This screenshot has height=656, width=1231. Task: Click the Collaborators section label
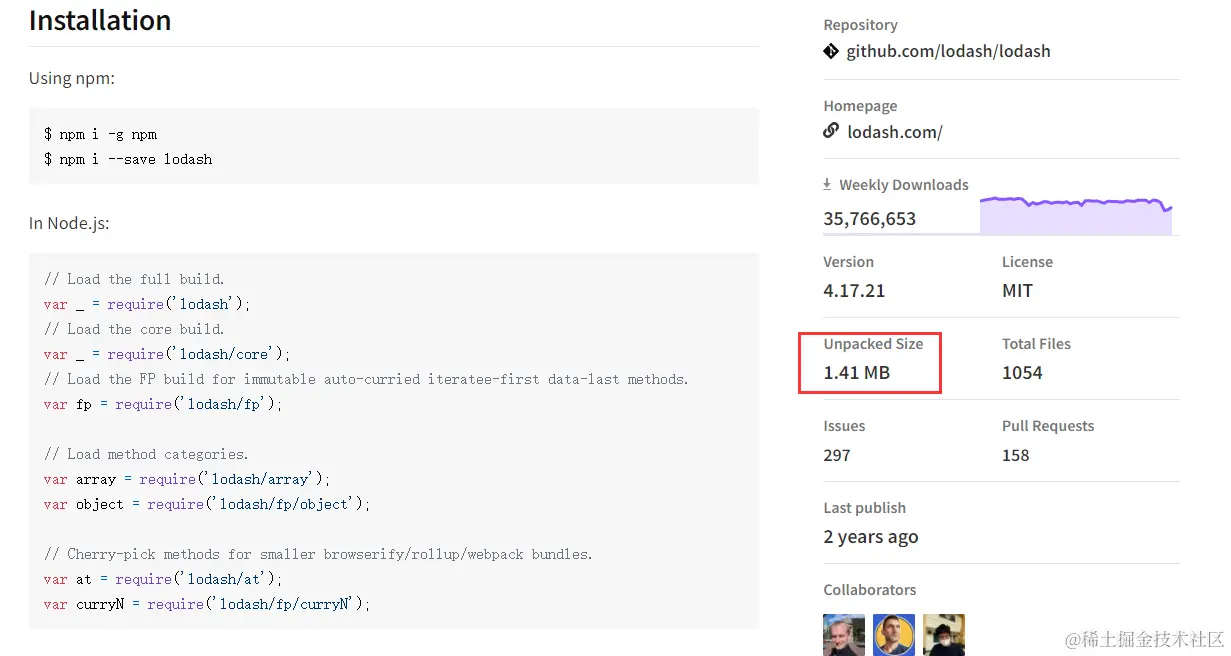pos(870,590)
